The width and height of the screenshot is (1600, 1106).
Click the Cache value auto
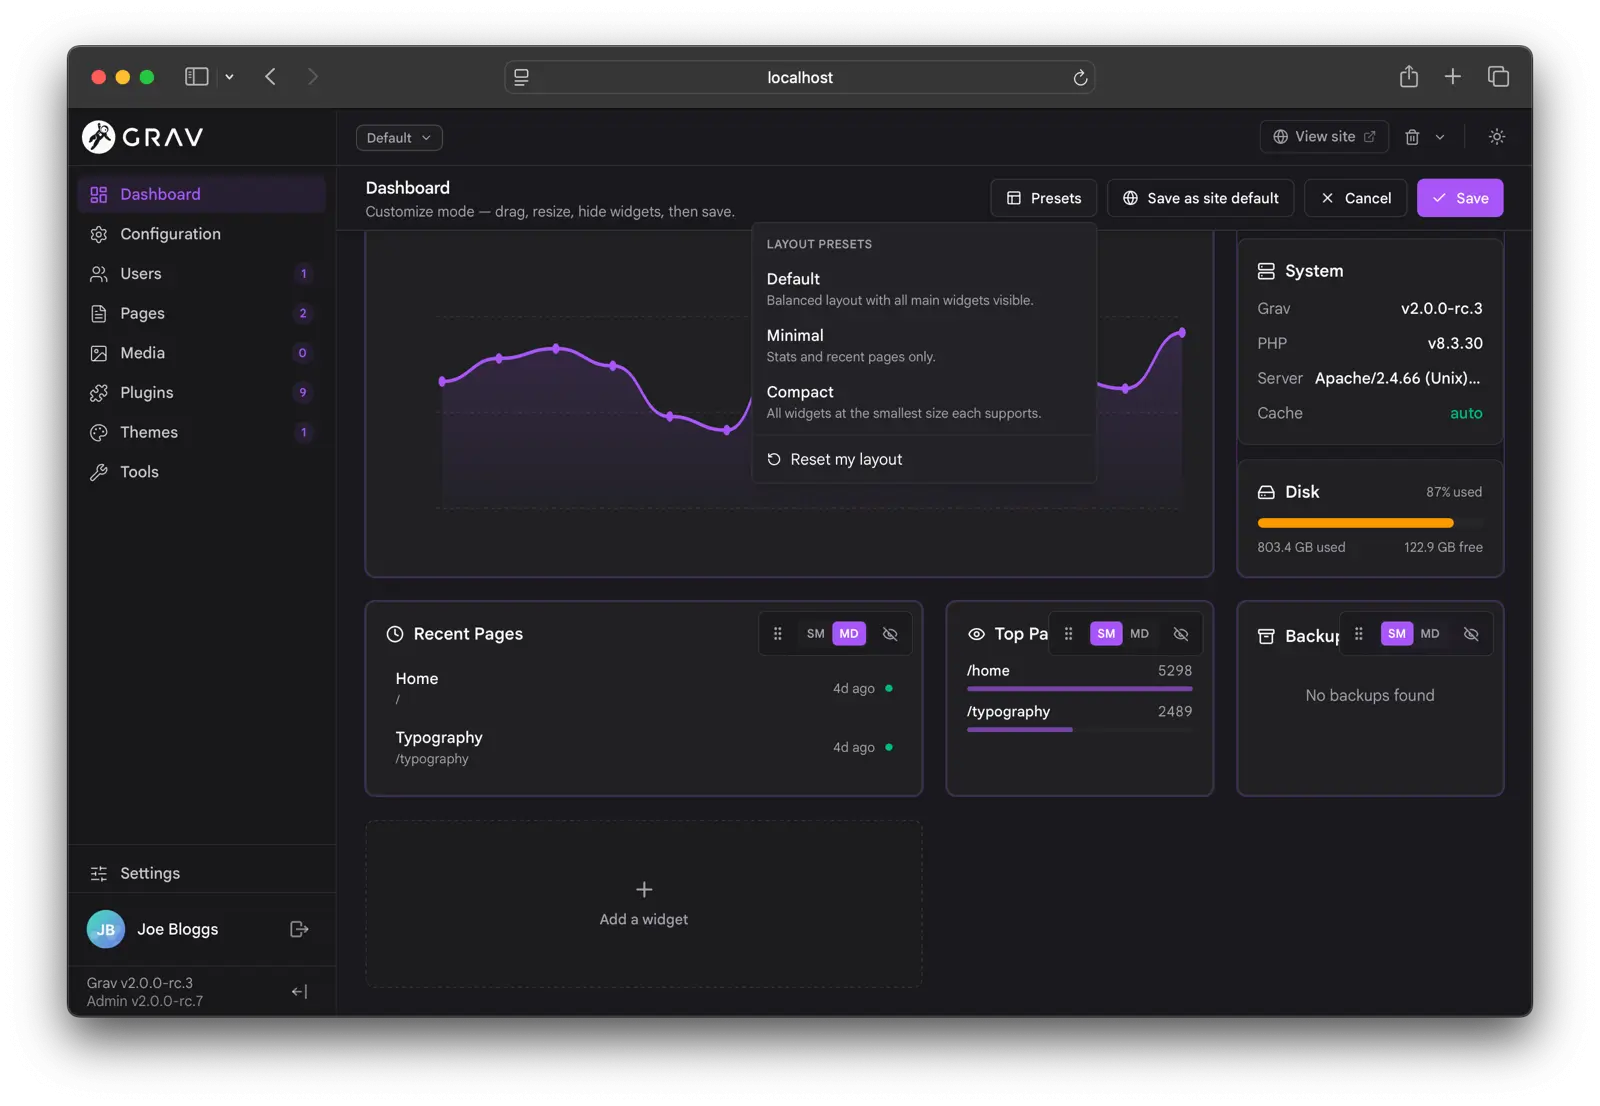tap(1466, 413)
